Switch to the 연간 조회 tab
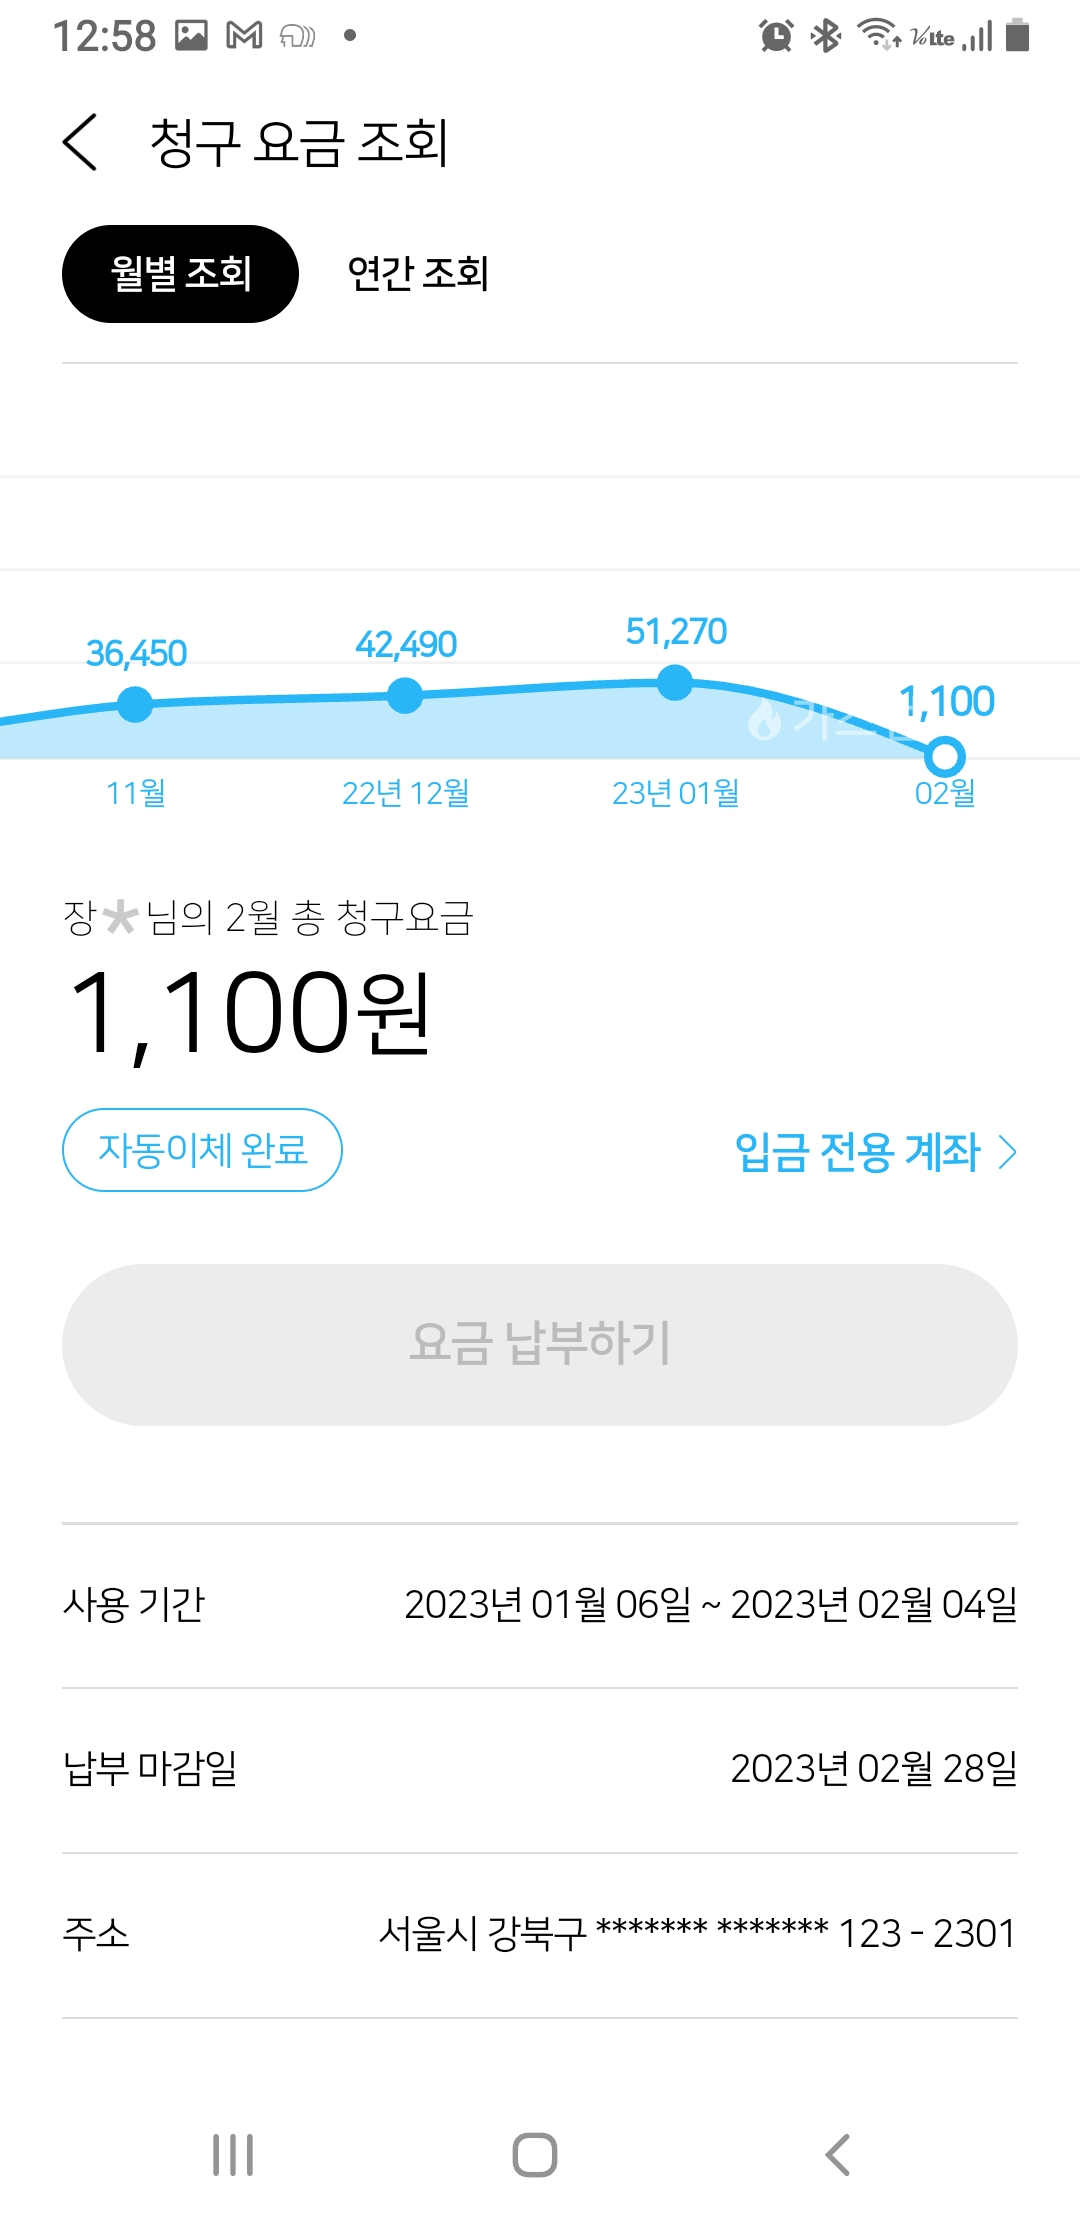 click(418, 274)
